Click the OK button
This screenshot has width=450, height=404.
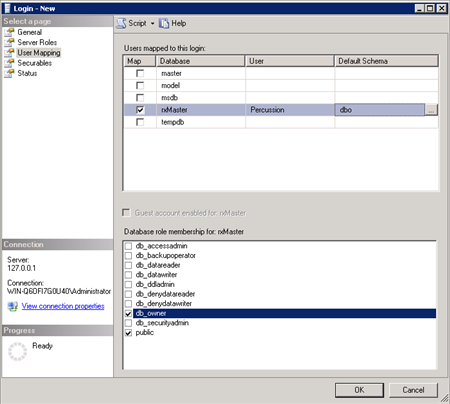pyautogui.click(x=359, y=390)
